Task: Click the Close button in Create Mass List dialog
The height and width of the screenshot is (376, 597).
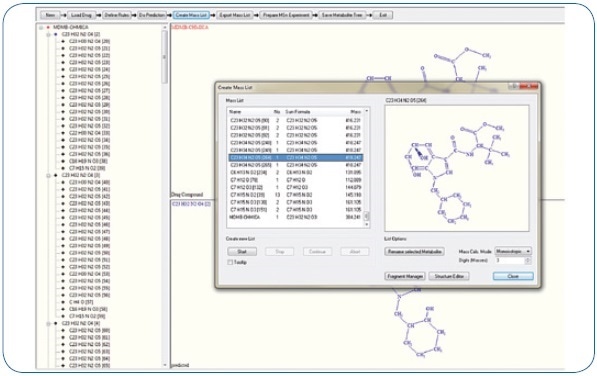Action: coord(513,276)
